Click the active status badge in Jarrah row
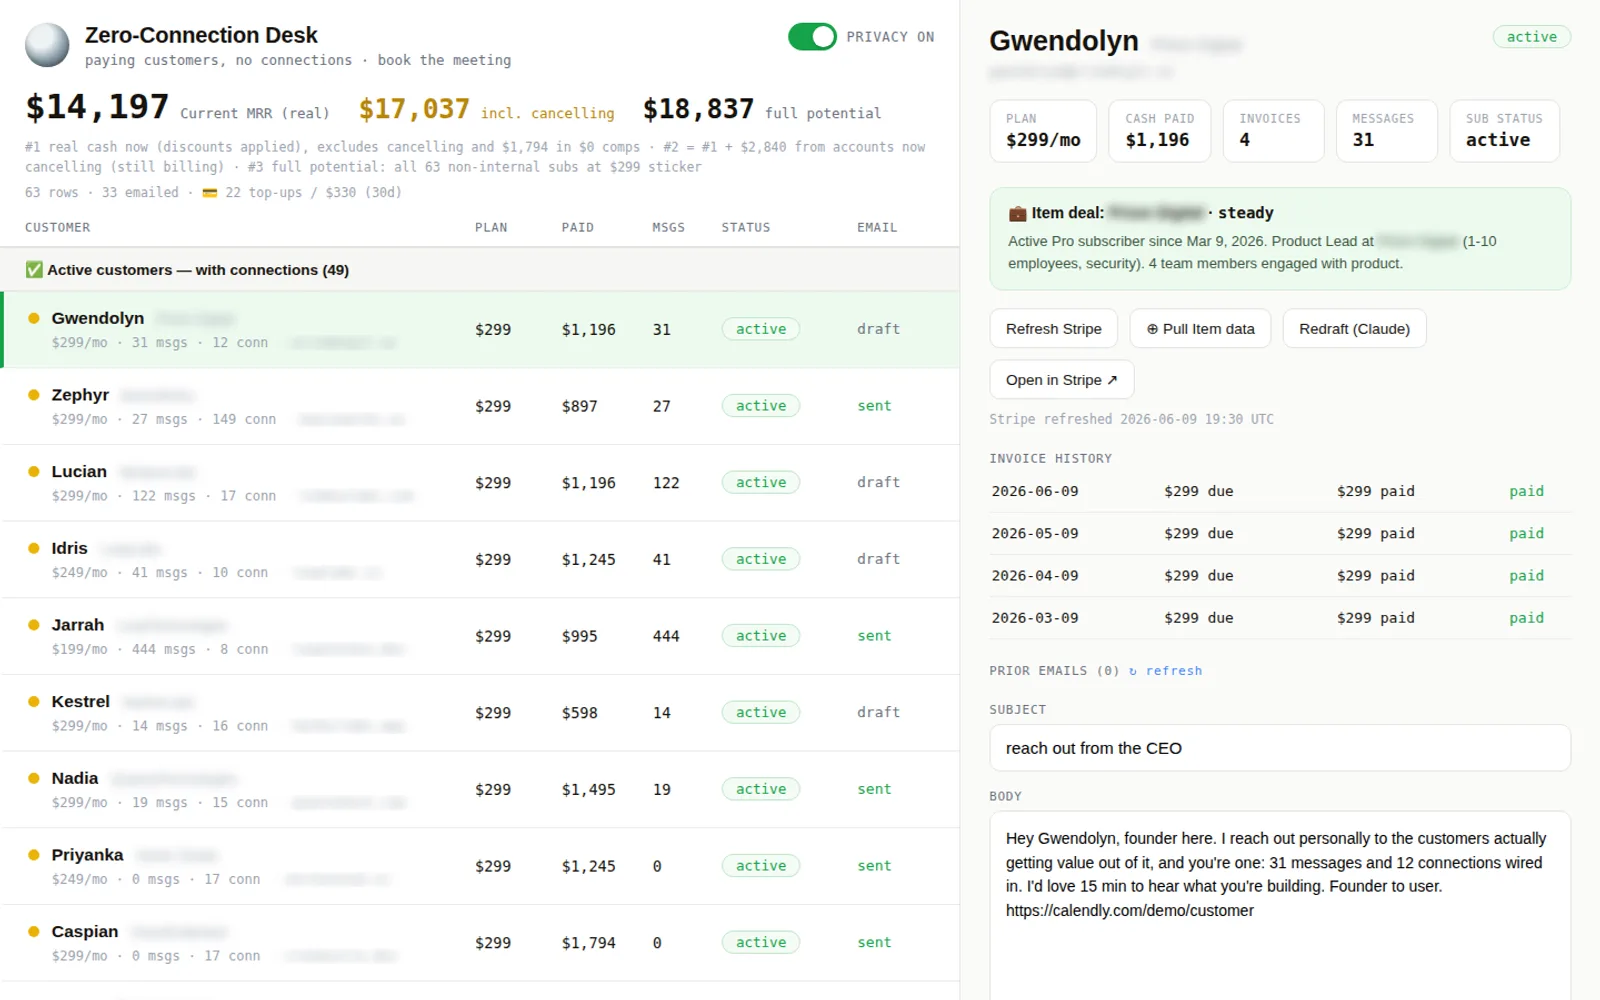This screenshot has width=1600, height=1000. point(761,636)
